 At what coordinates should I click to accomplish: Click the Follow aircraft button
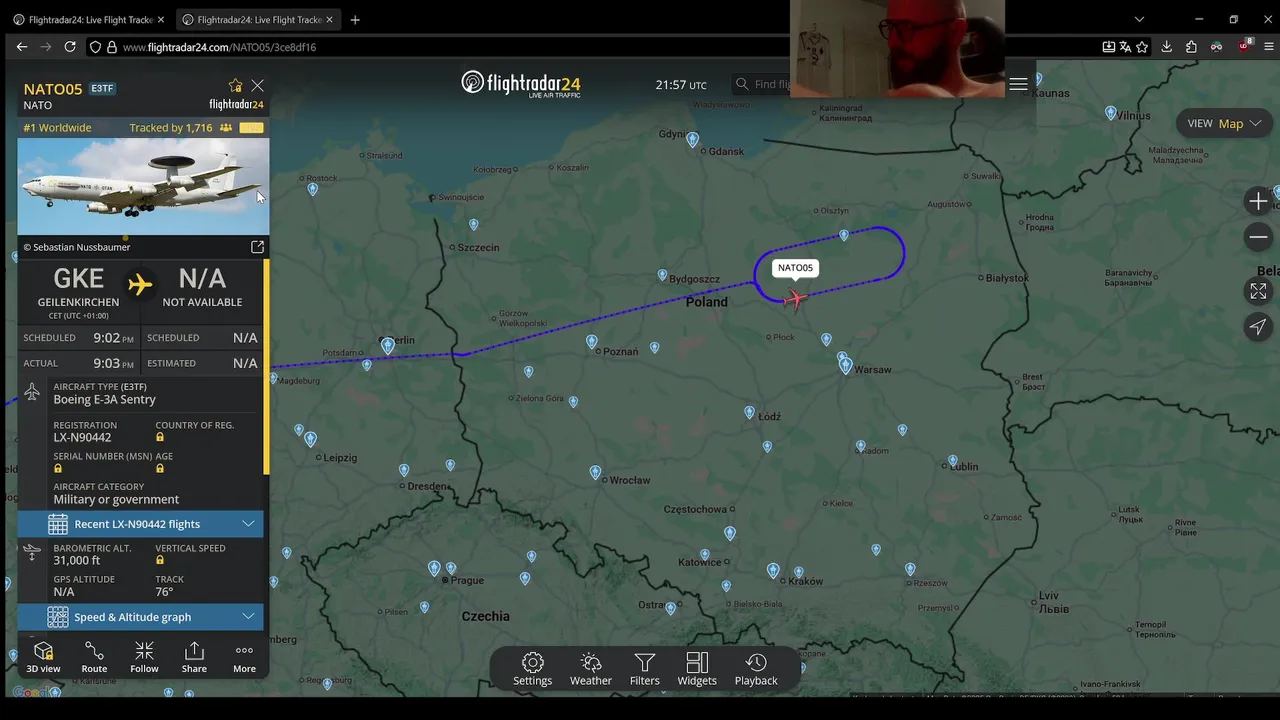pyautogui.click(x=144, y=657)
